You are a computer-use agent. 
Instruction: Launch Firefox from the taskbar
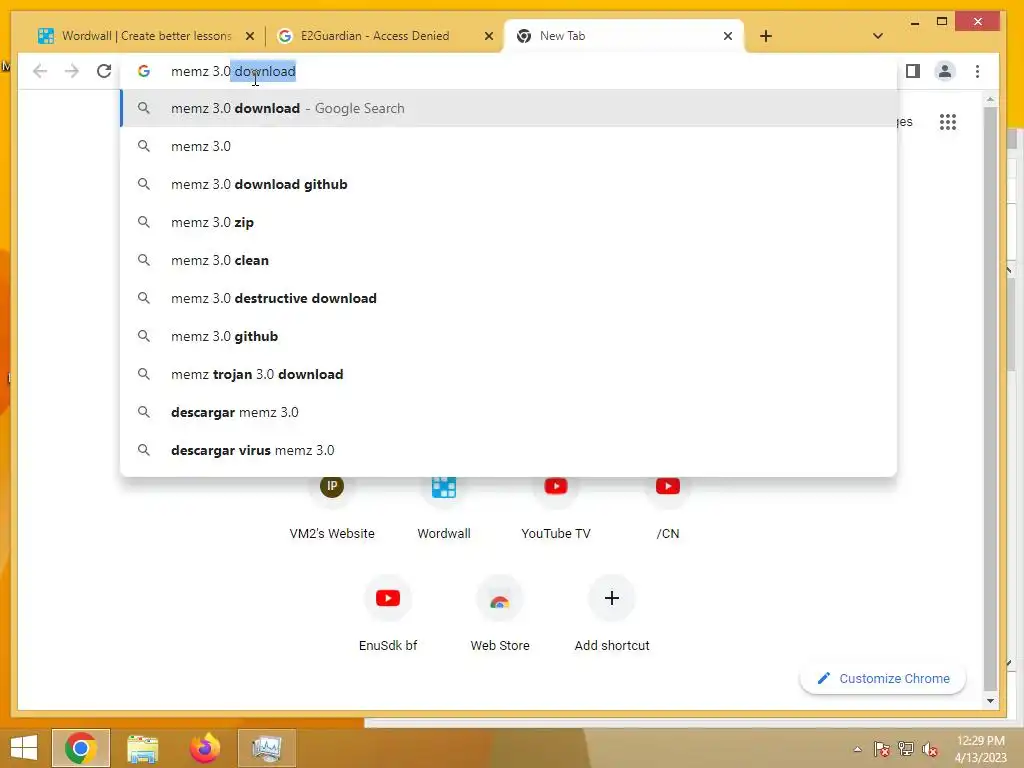[x=204, y=748]
